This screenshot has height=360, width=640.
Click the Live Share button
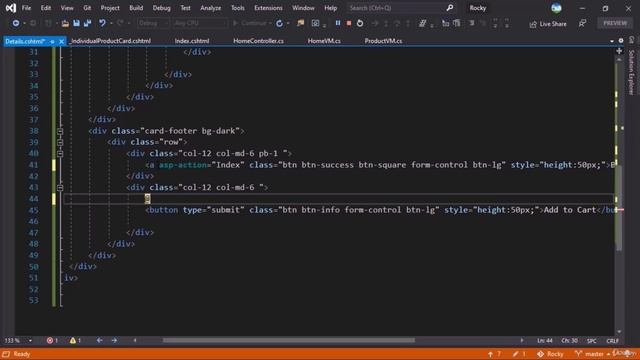click(548, 24)
